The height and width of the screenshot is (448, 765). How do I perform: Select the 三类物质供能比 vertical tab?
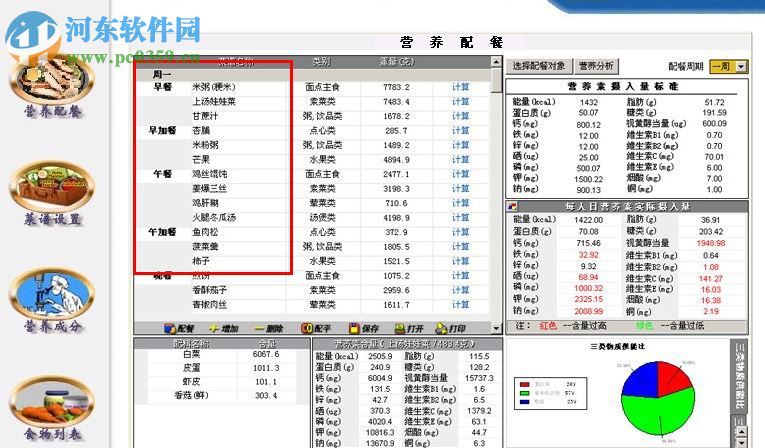(x=740, y=376)
